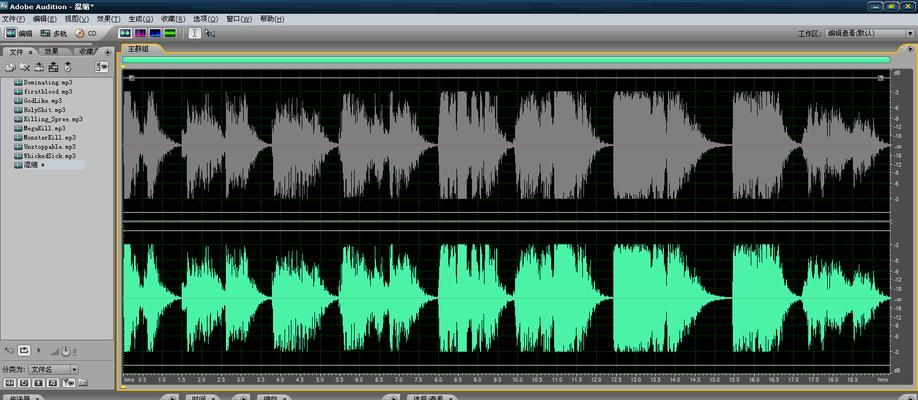
Task: Toggle autoplay icon in Files panel
Action: [9, 350]
